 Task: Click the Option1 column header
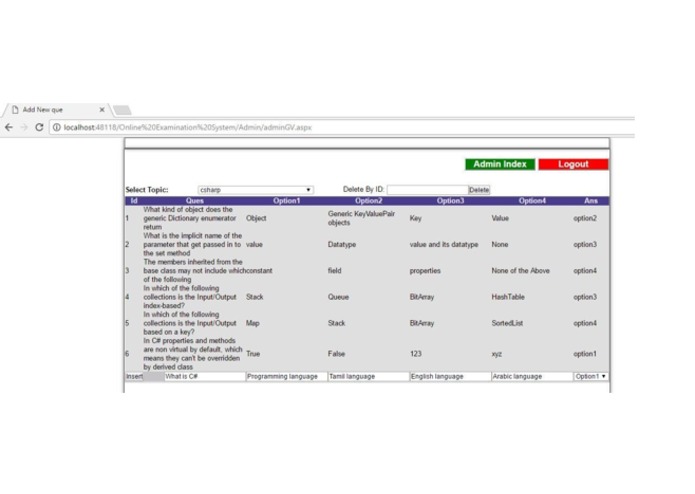click(286, 201)
